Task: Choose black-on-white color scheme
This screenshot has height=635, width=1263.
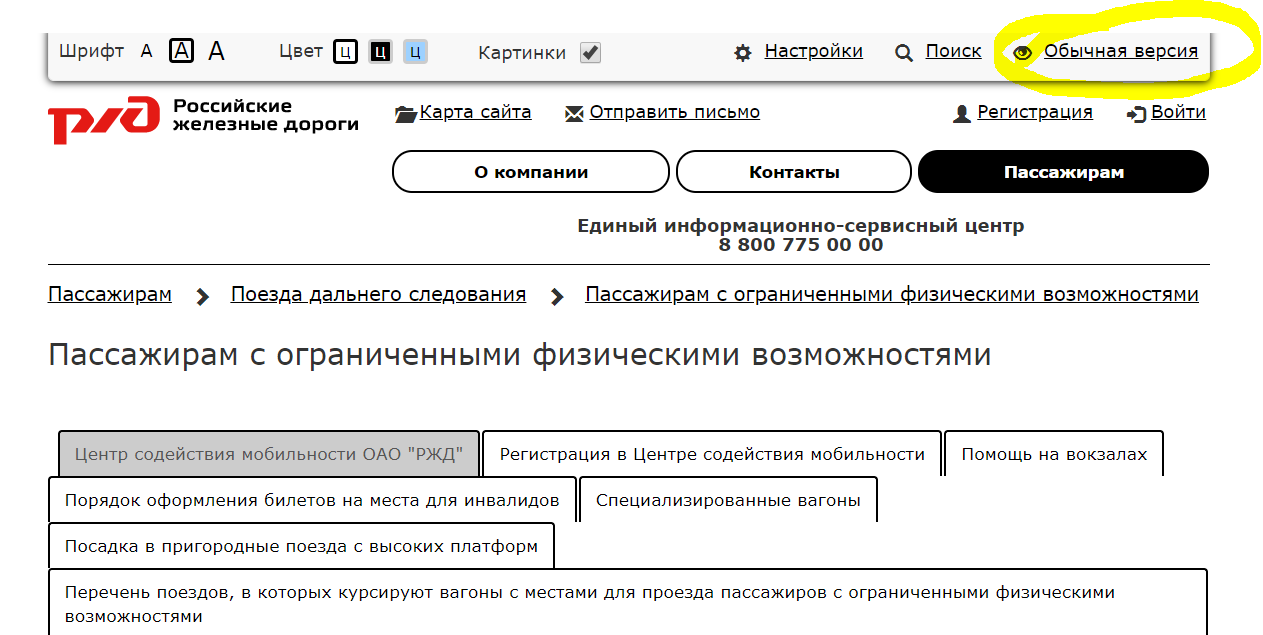Action: (345, 52)
